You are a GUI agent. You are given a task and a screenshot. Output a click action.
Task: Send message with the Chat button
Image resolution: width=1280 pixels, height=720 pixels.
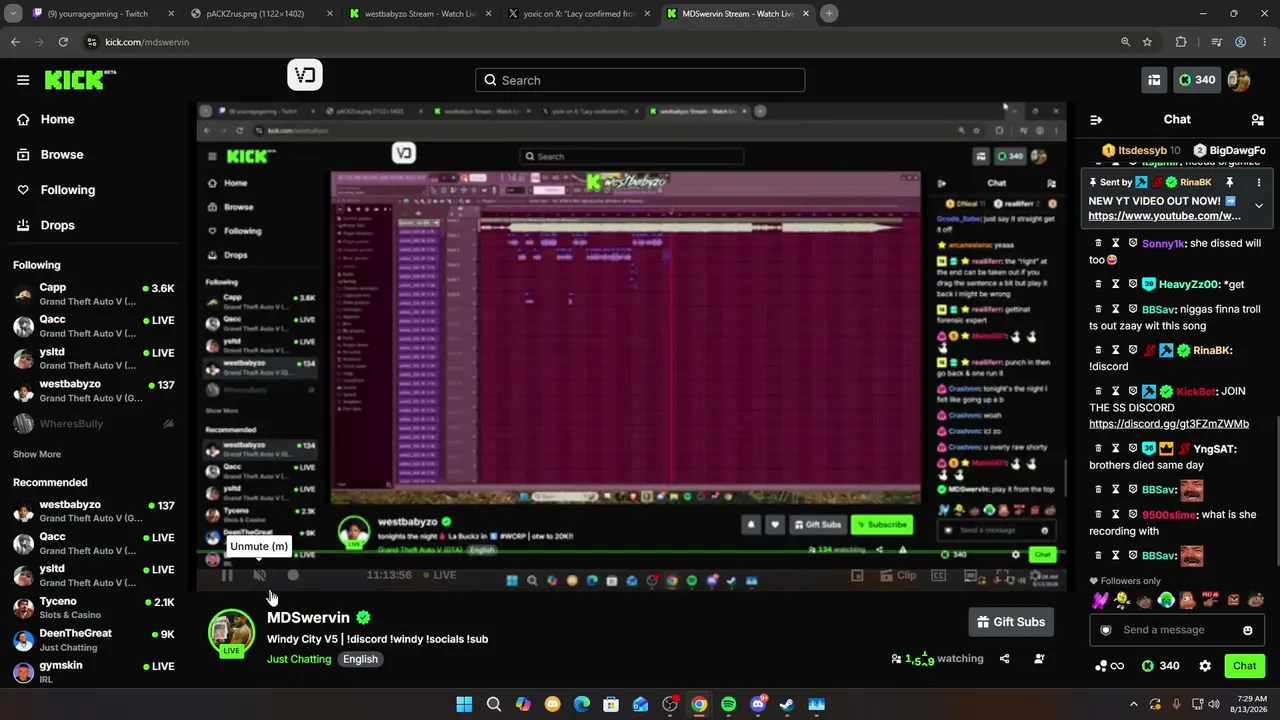1244,666
